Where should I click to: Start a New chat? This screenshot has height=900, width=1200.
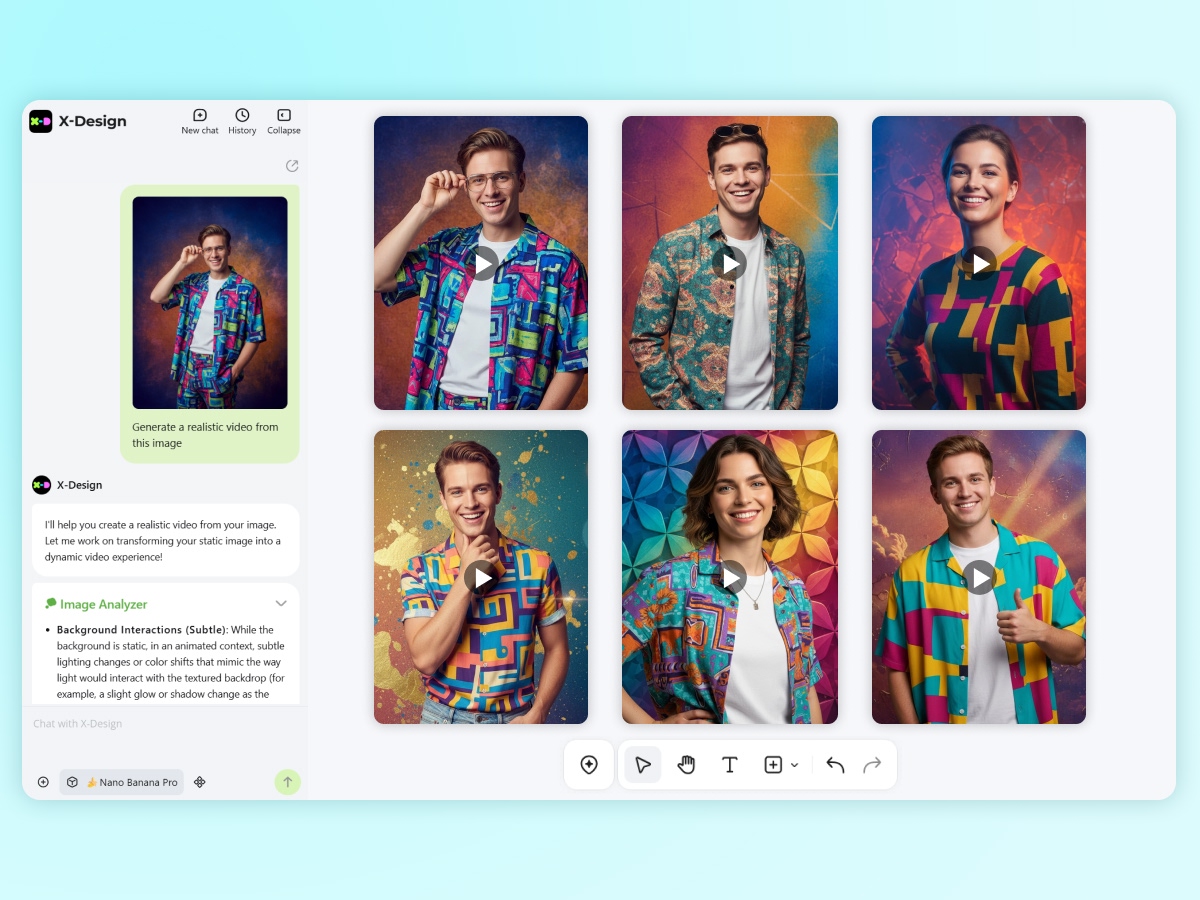pos(200,121)
